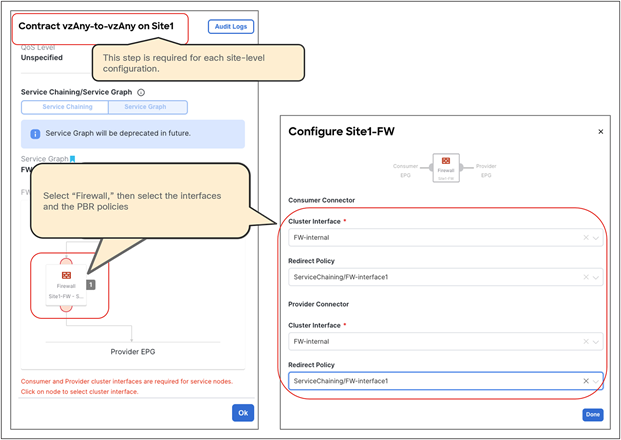Open Provider Connector Redirect Policy dropdown
This screenshot has width=621, height=440.
click(x=446, y=381)
